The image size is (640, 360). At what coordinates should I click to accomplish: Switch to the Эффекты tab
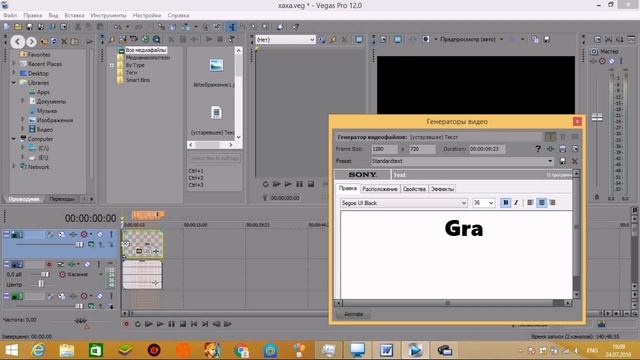click(x=442, y=189)
